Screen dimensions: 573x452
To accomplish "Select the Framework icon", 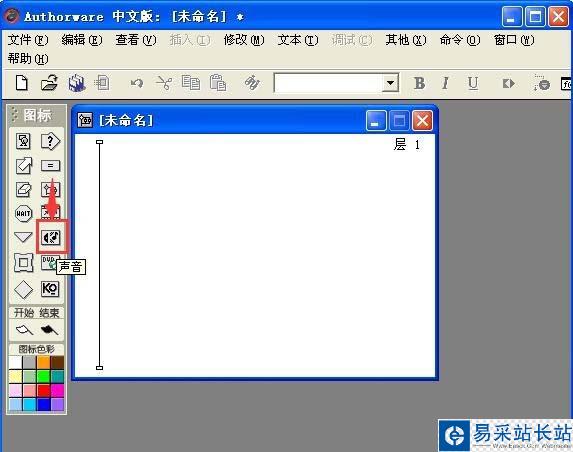I will tap(23, 263).
